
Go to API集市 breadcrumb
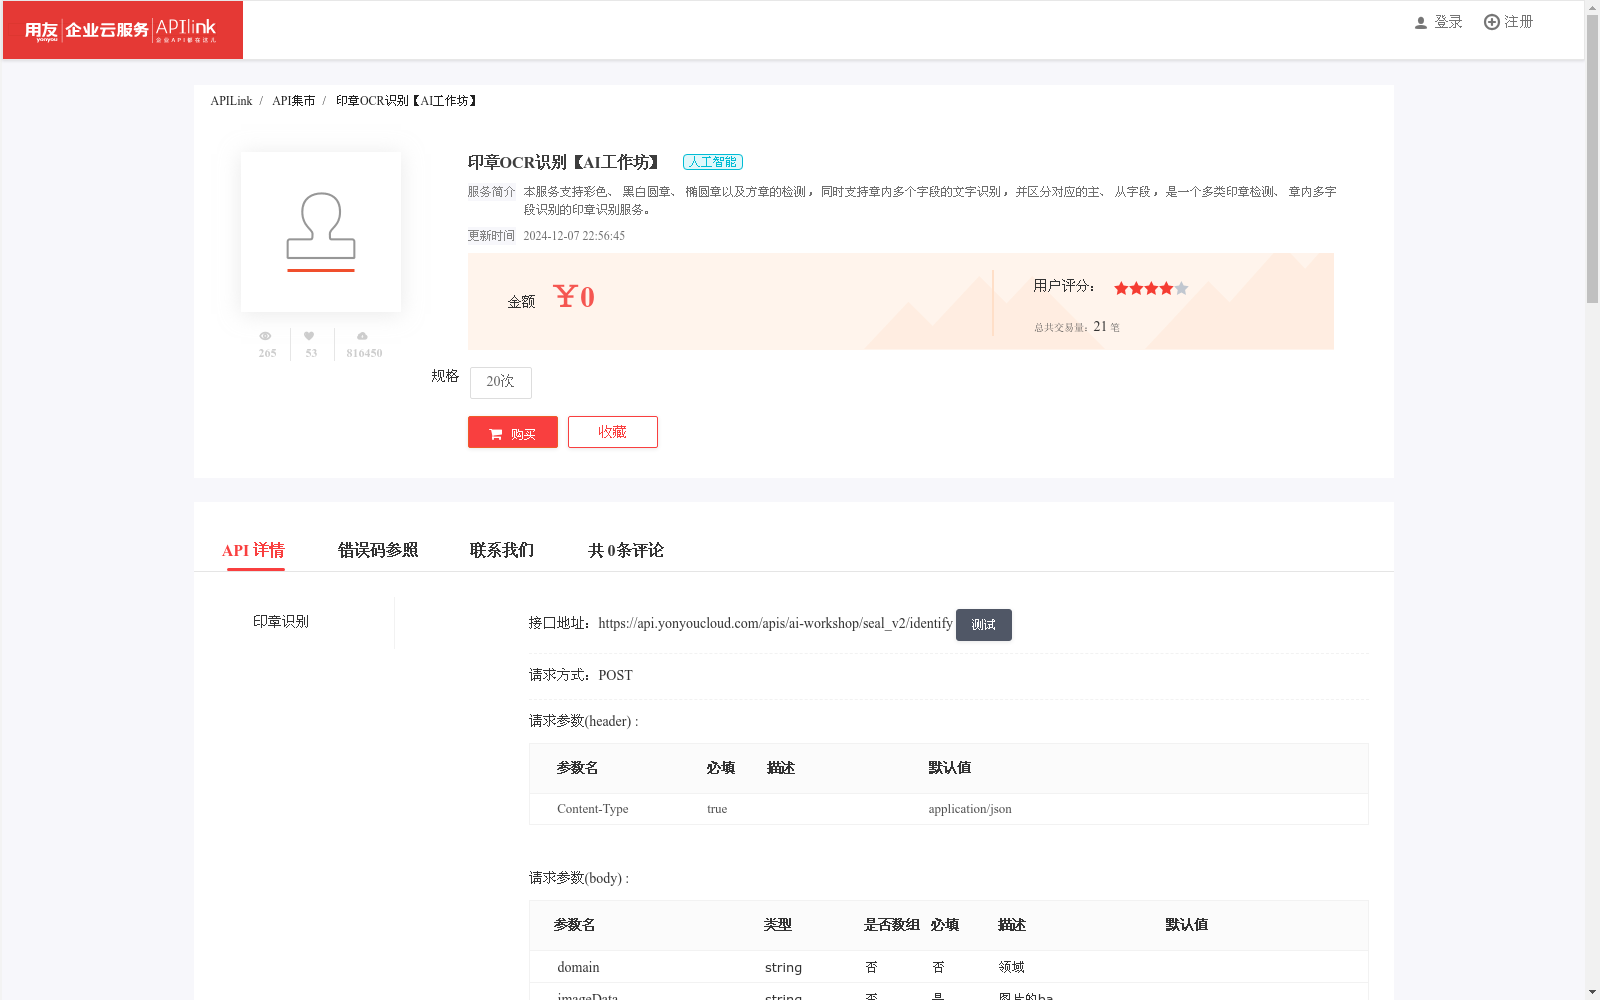293,101
